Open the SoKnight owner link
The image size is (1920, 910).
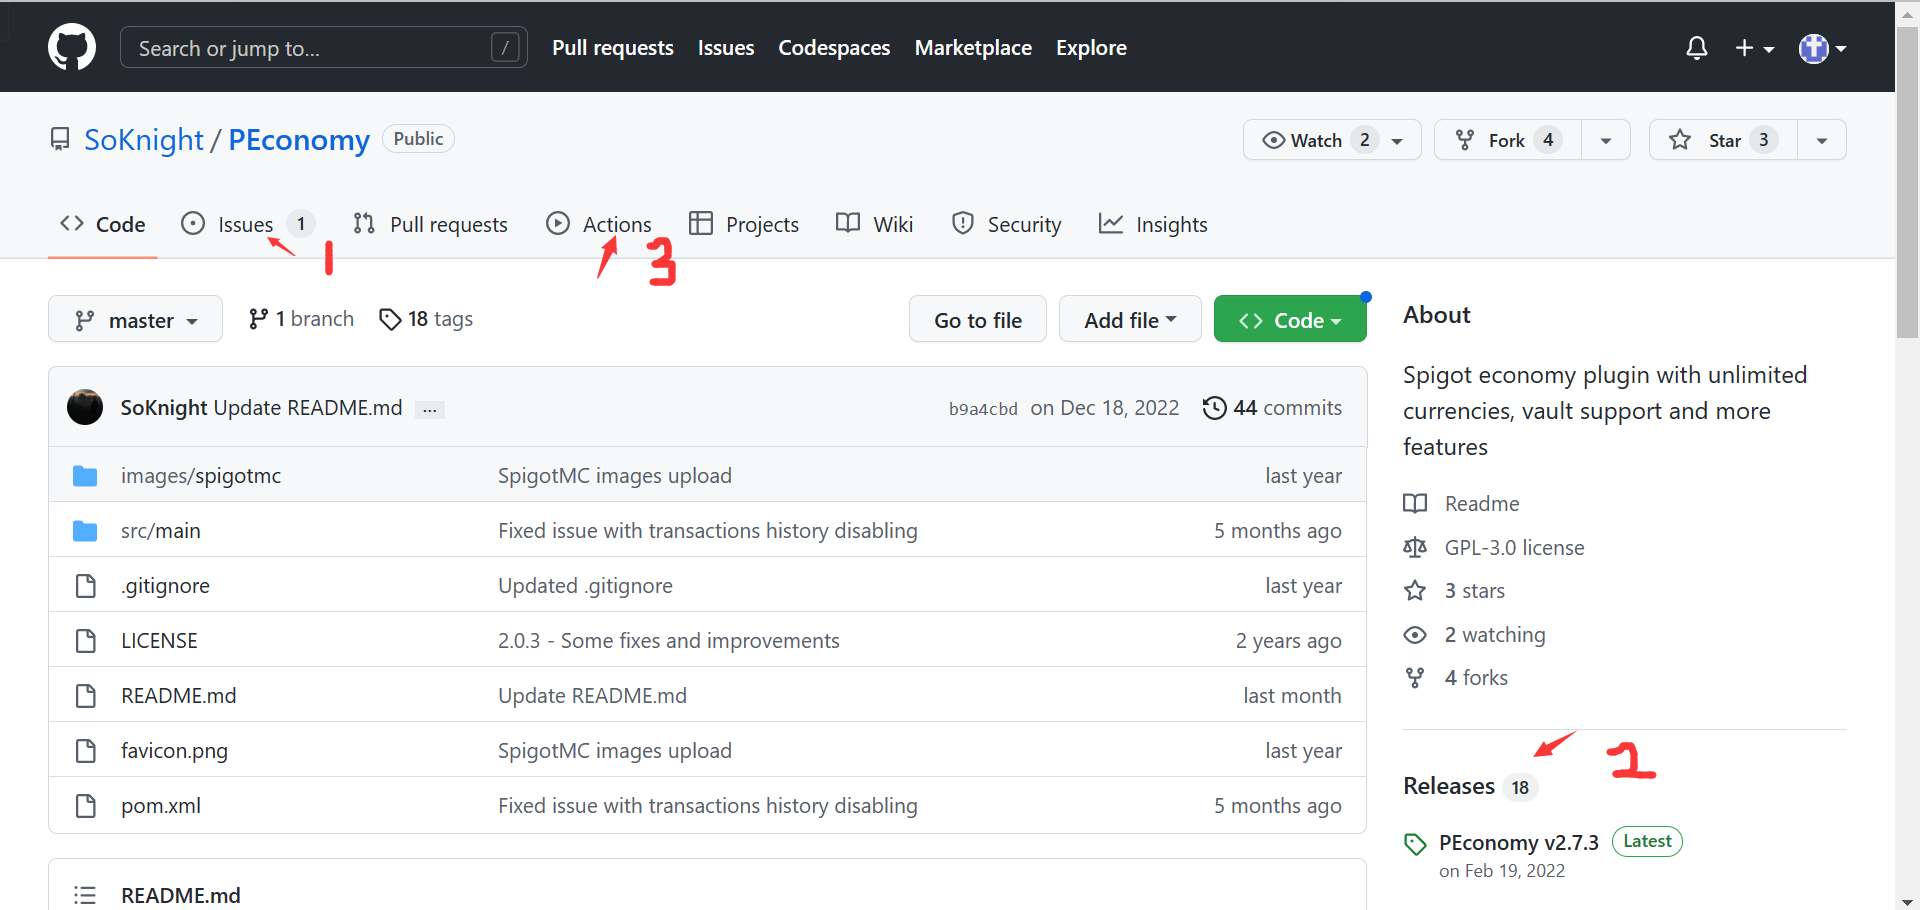144,140
